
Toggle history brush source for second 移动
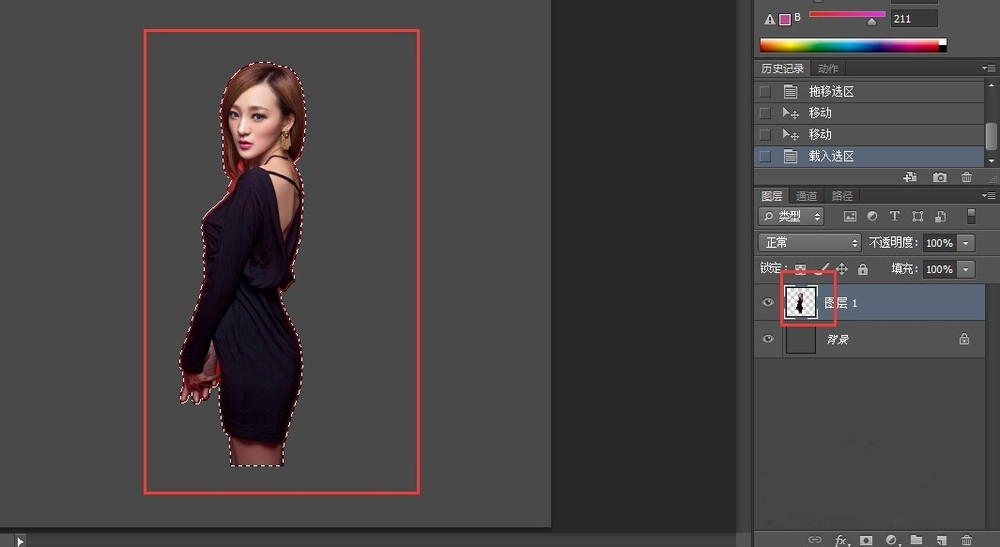click(x=765, y=135)
